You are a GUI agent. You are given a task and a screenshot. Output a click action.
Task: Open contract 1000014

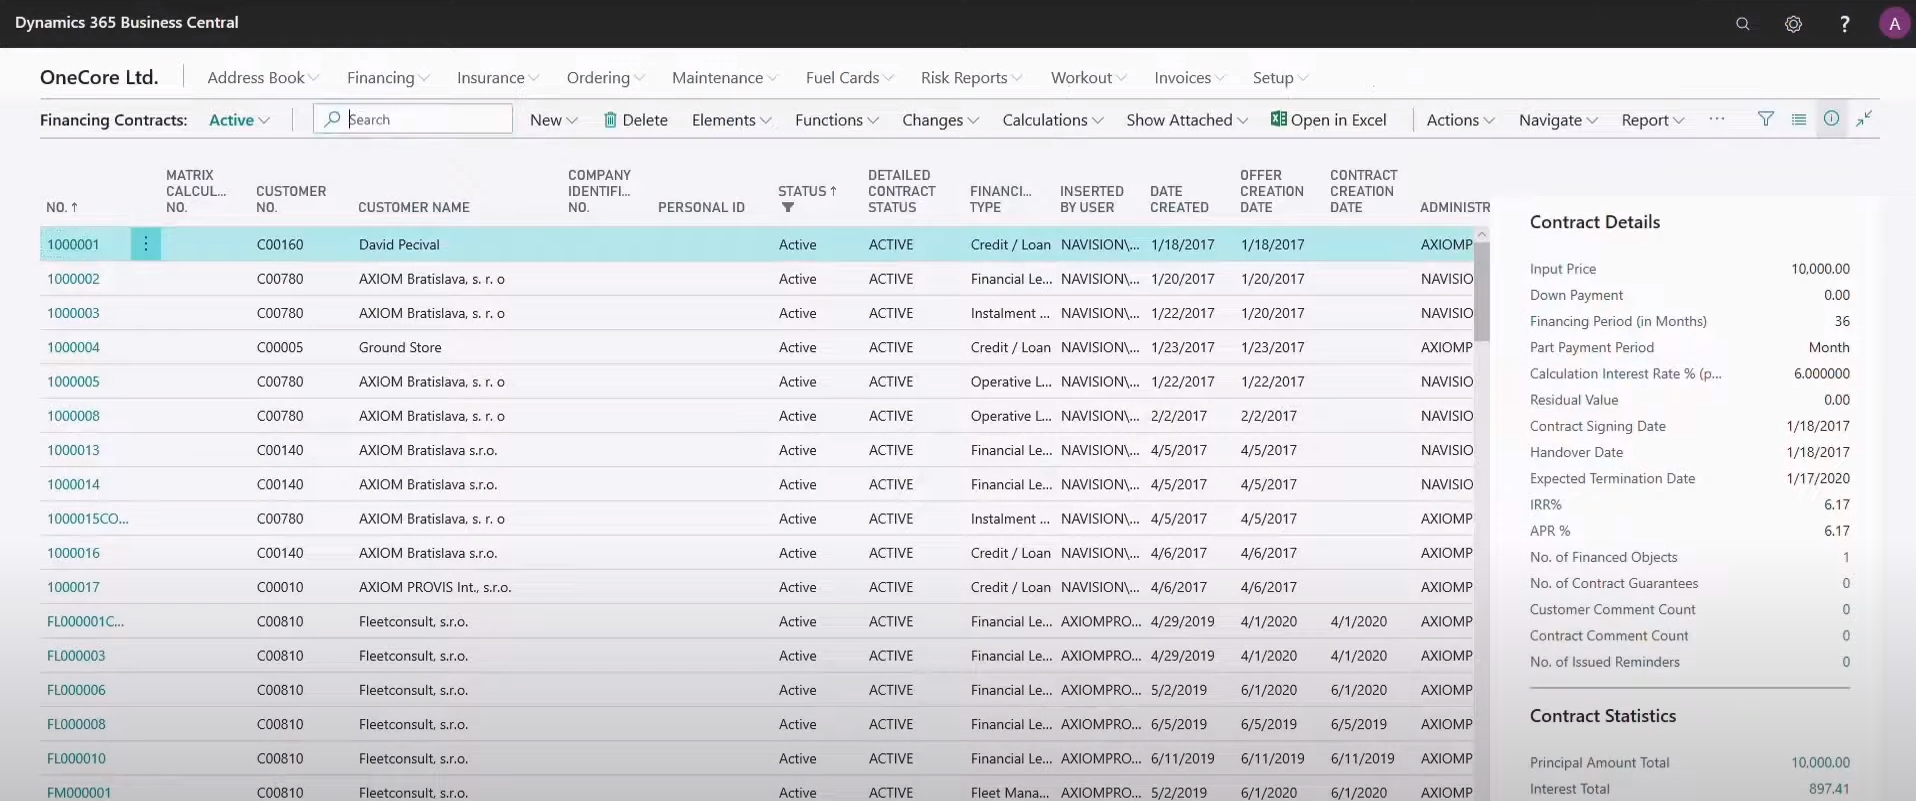73,484
